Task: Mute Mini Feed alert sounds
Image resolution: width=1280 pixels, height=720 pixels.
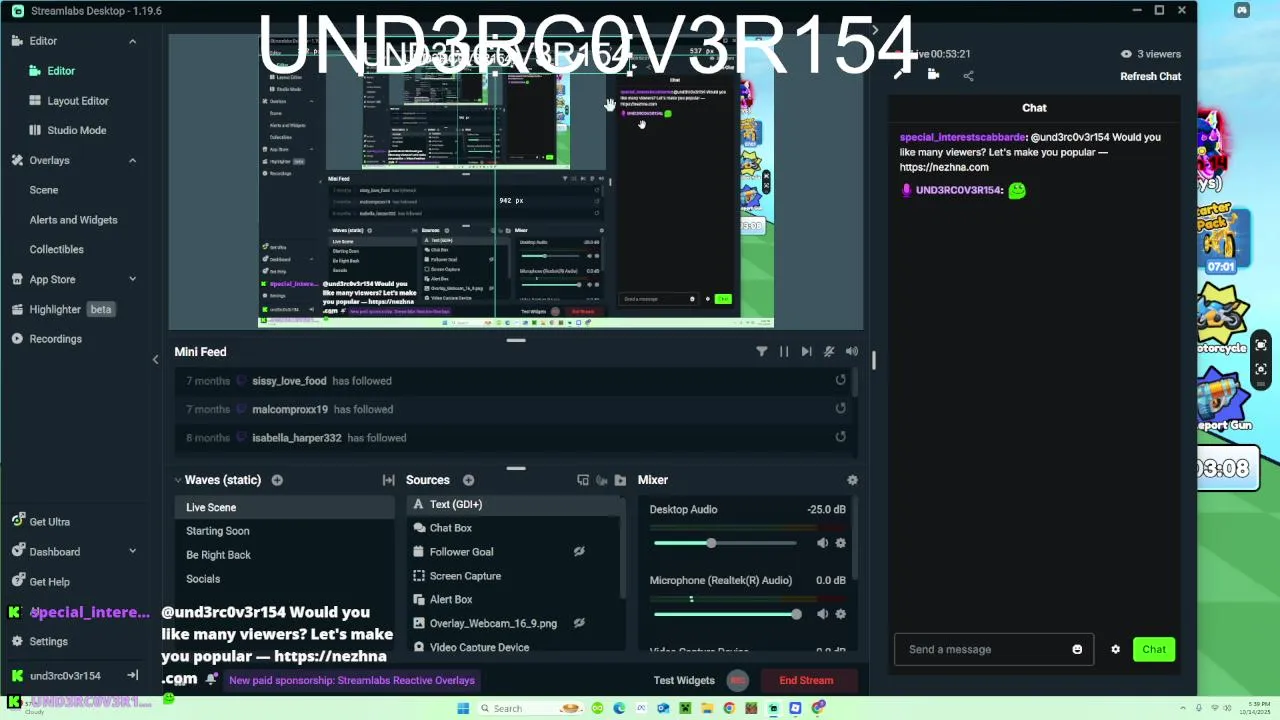Action: 829,352
